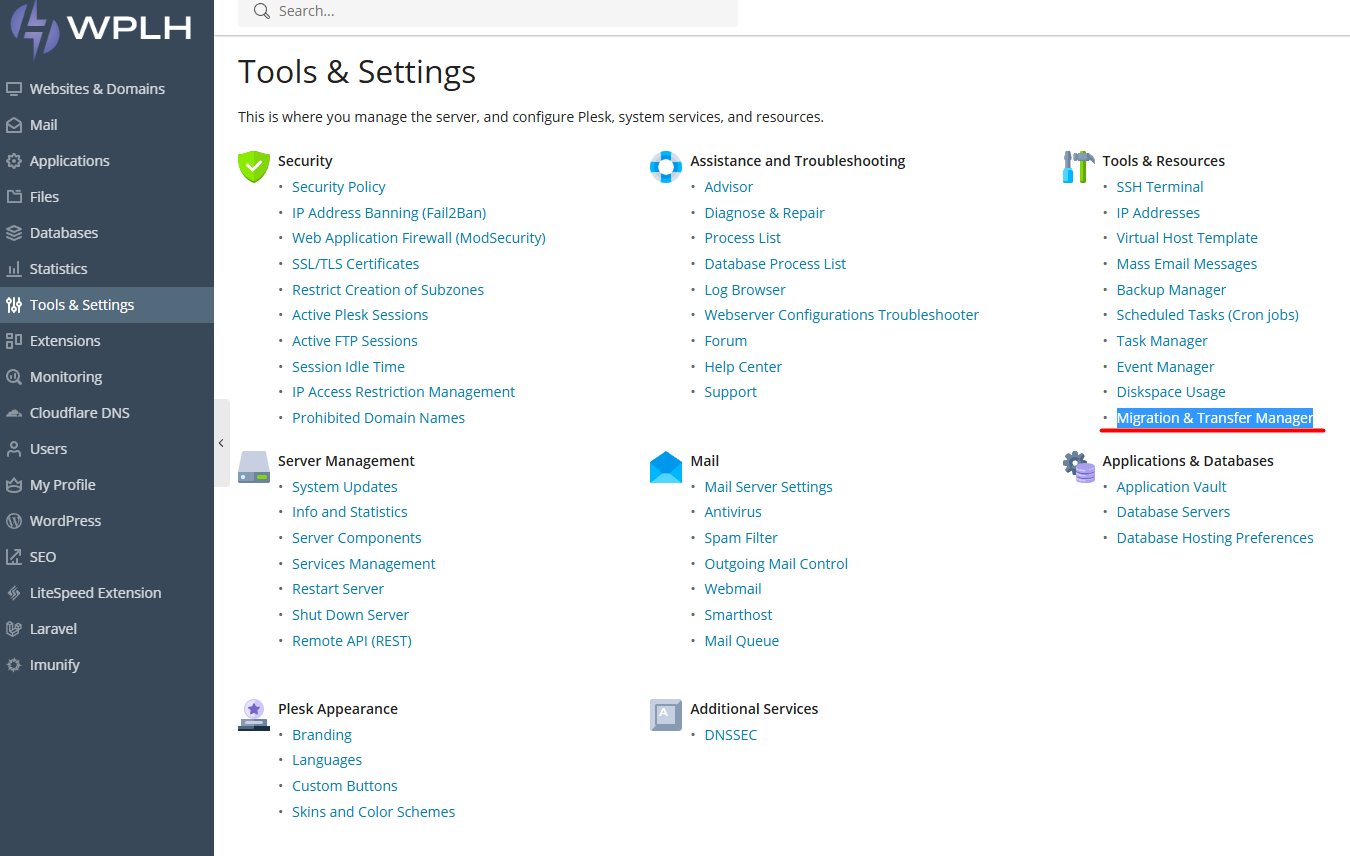Click the blue Mail envelope section icon
1350x856 pixels.
coord(666,467)
